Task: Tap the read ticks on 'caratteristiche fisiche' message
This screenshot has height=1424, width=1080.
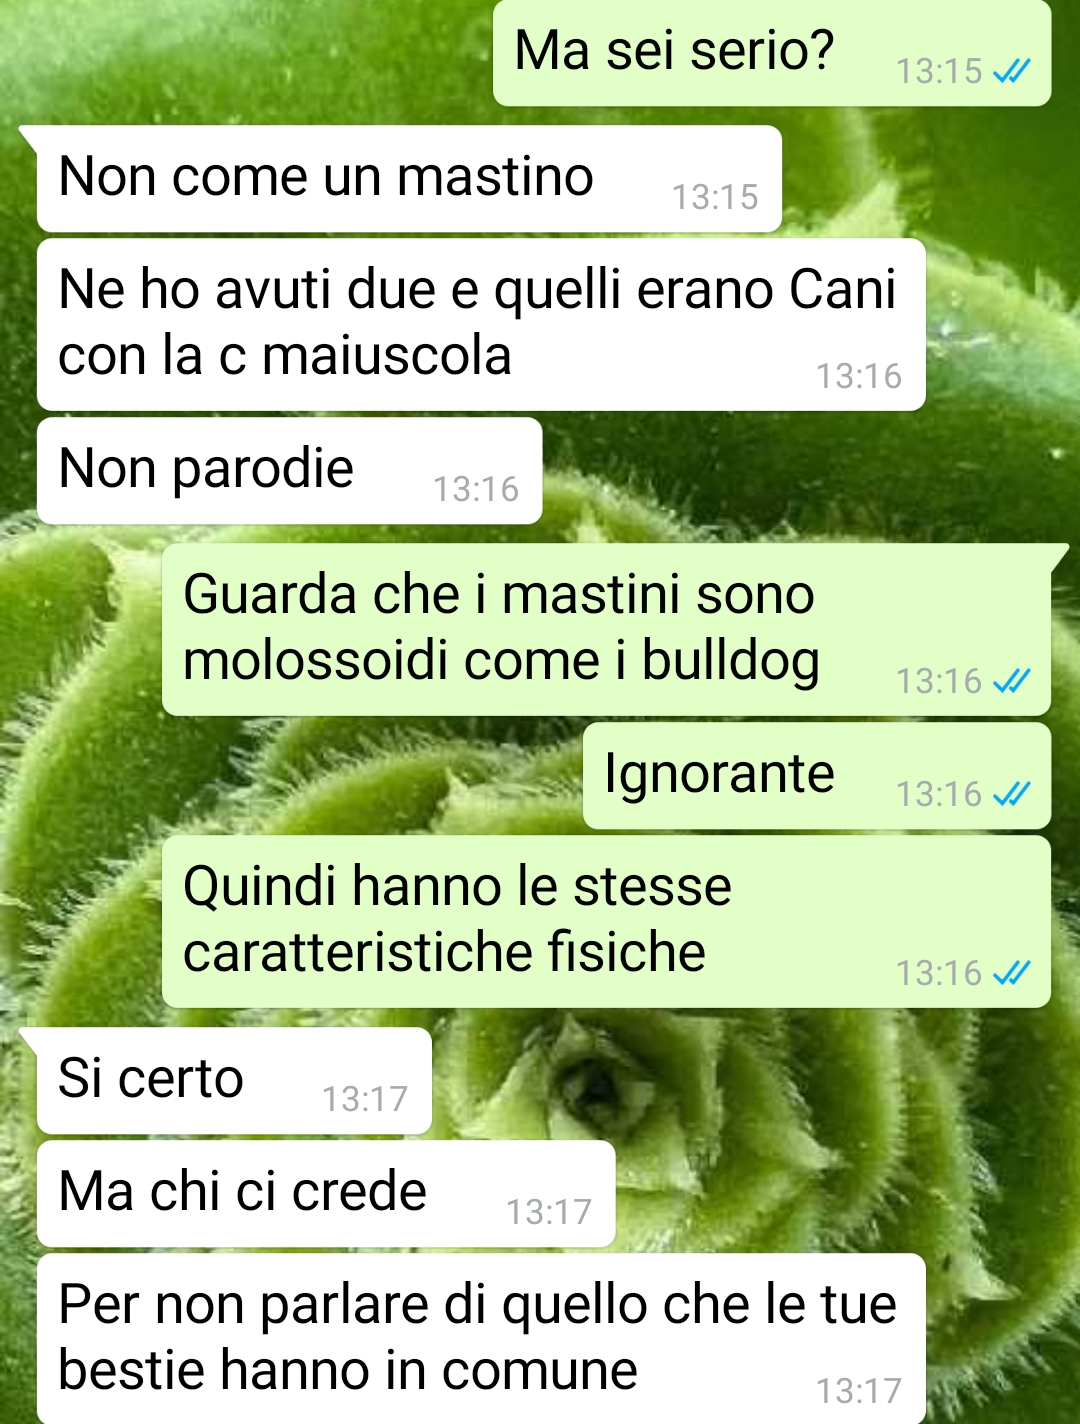Action: [1011, 973]
